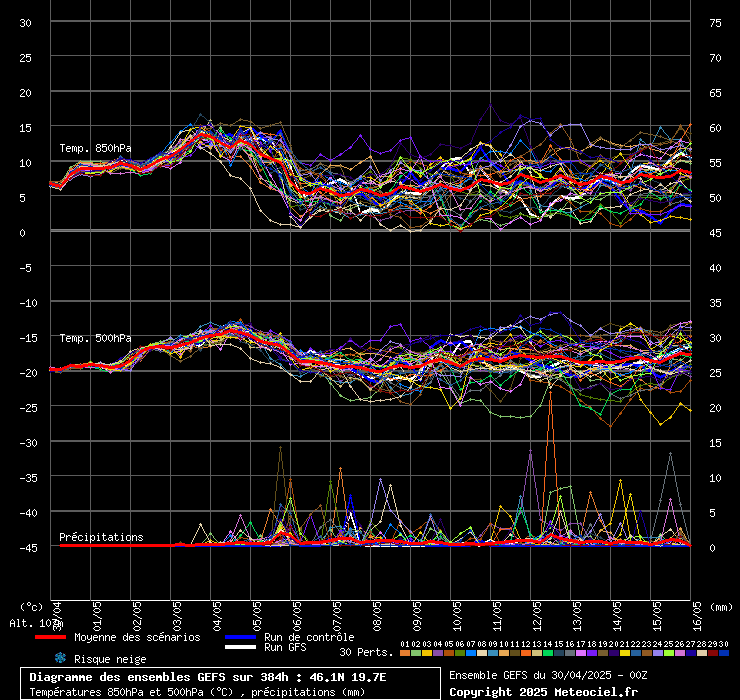Click the 03/05 date label
The height and width of the screenshot is (700, 740).
177,616
